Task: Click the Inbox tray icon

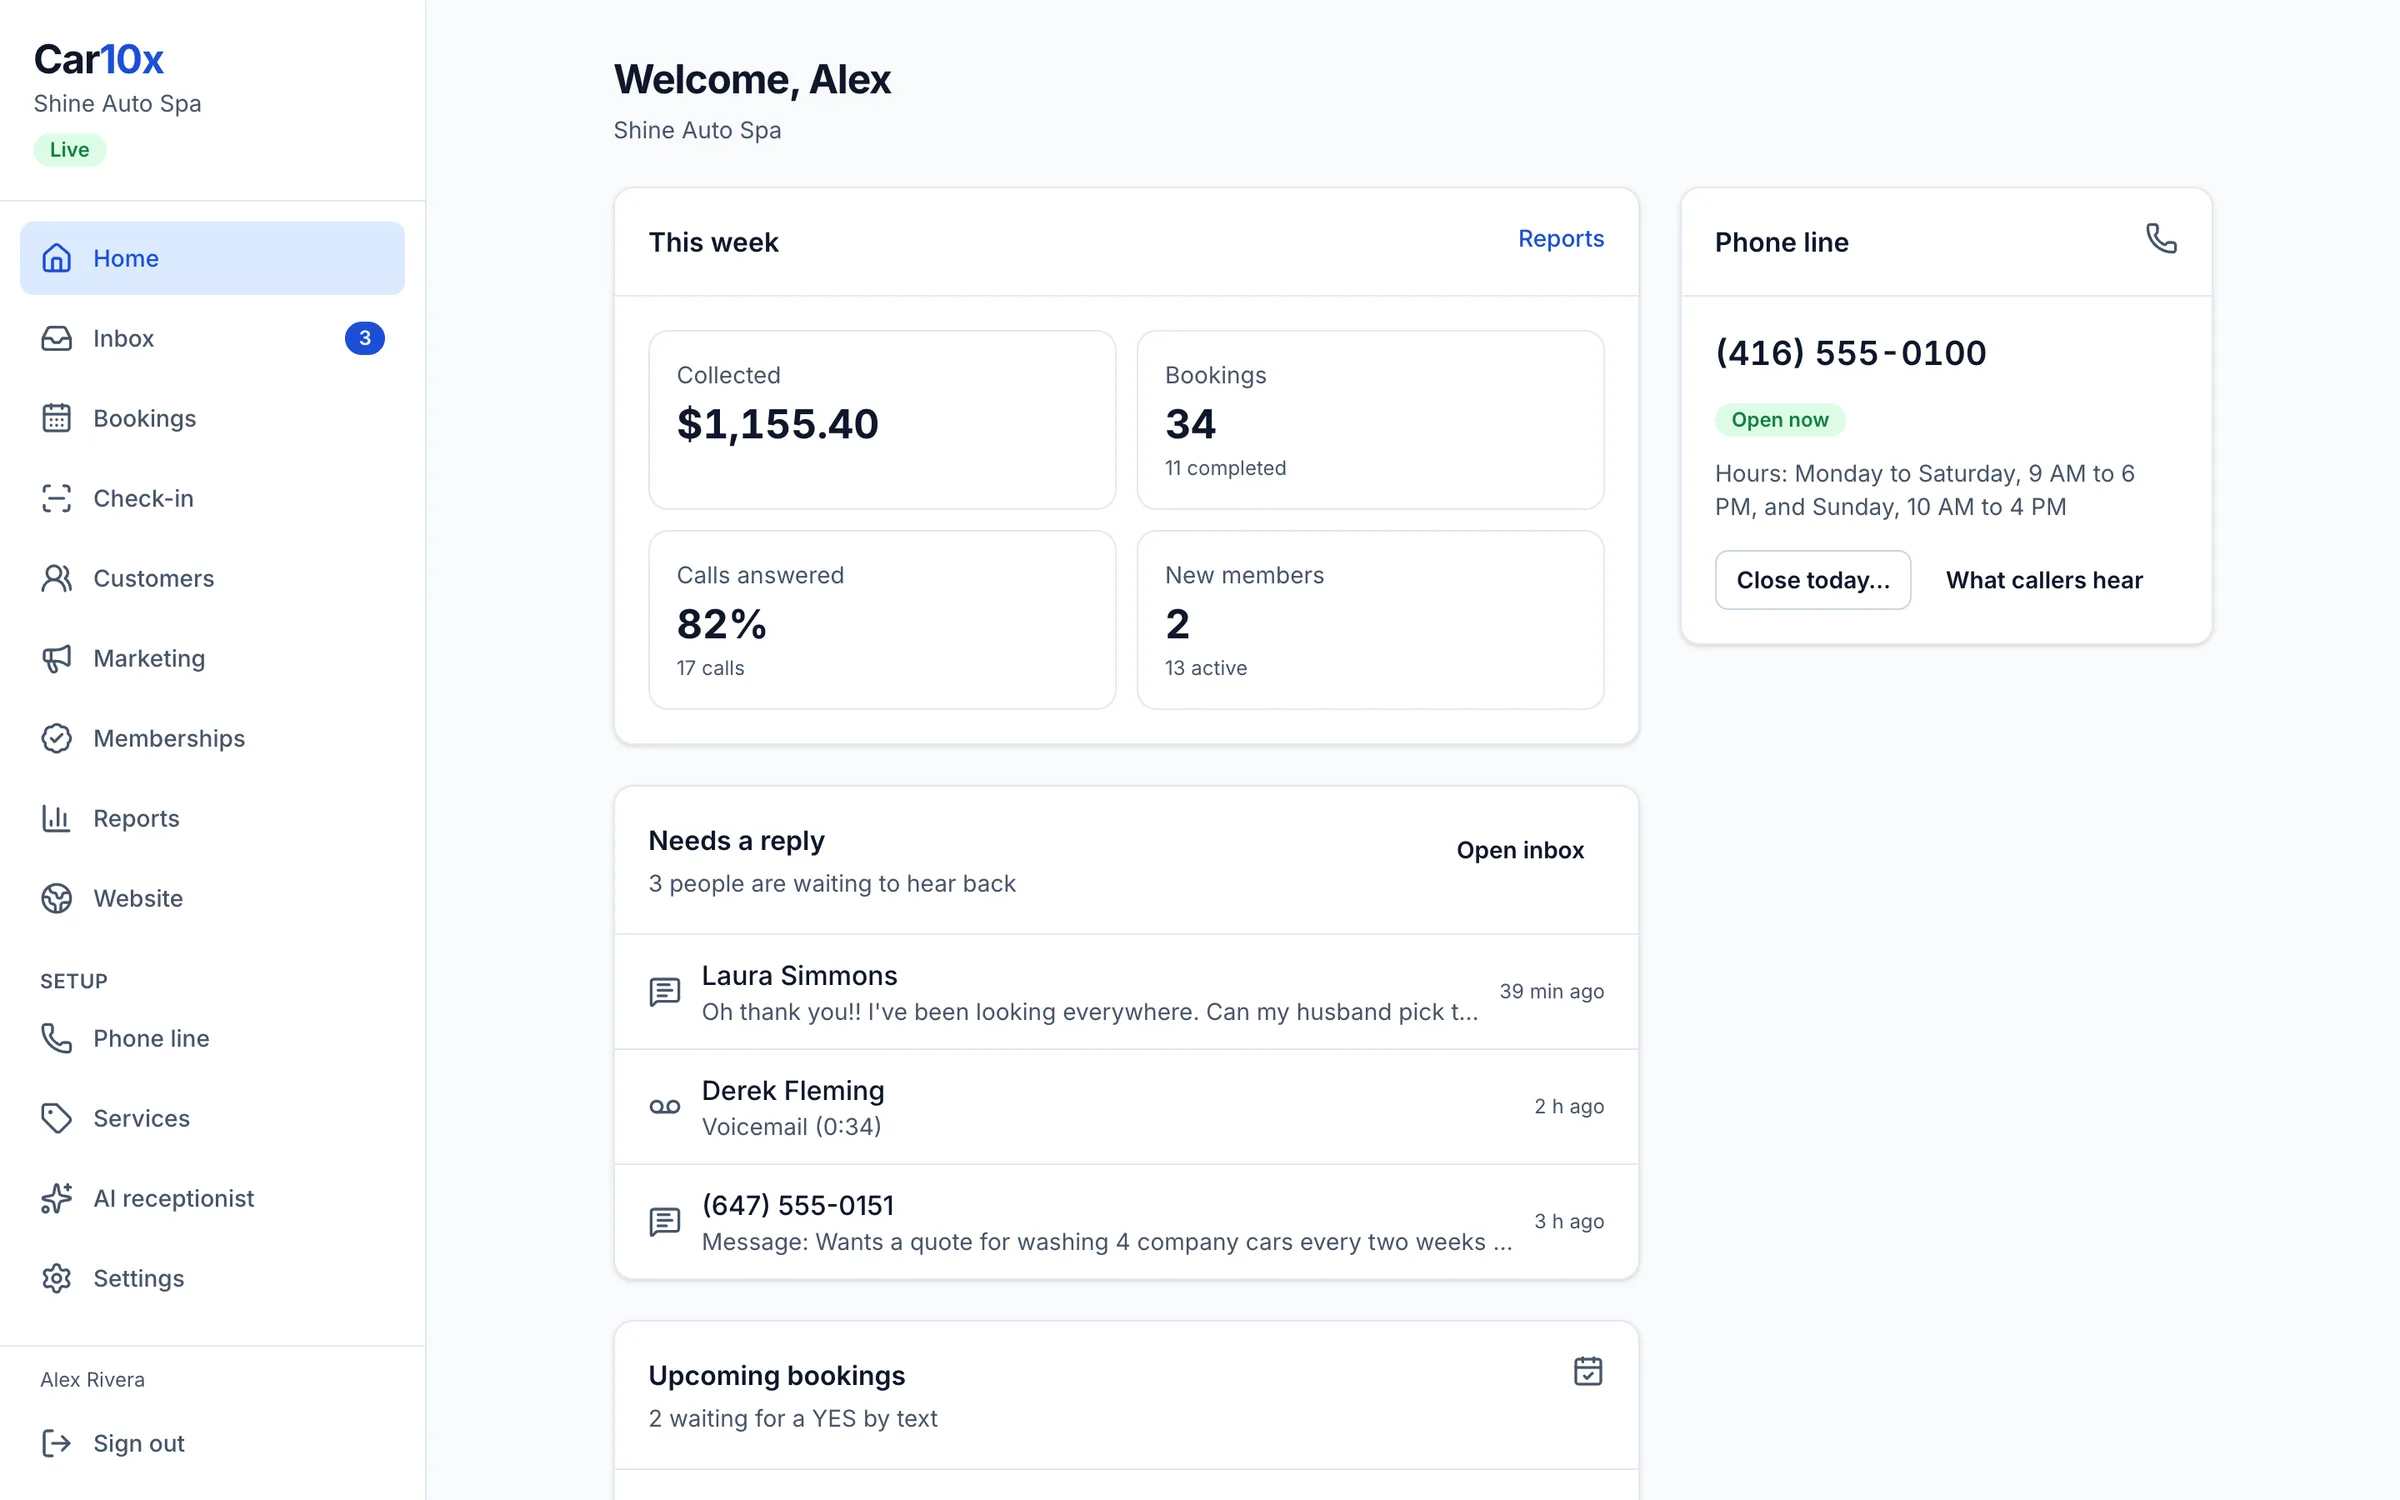Action: [x=56, y=338]
